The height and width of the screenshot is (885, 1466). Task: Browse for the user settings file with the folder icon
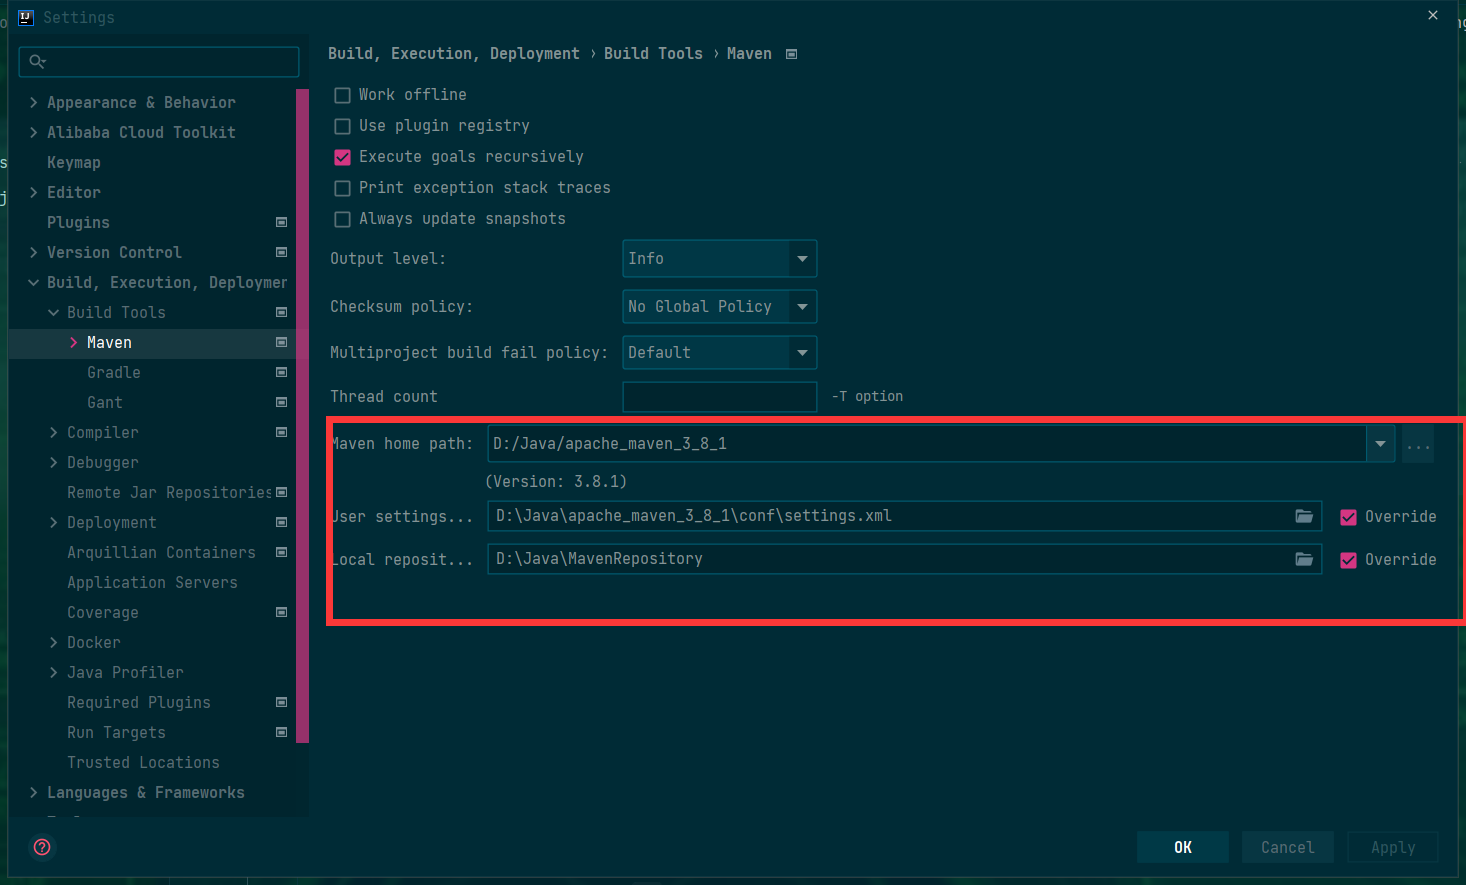click(x=1304, y=516)
